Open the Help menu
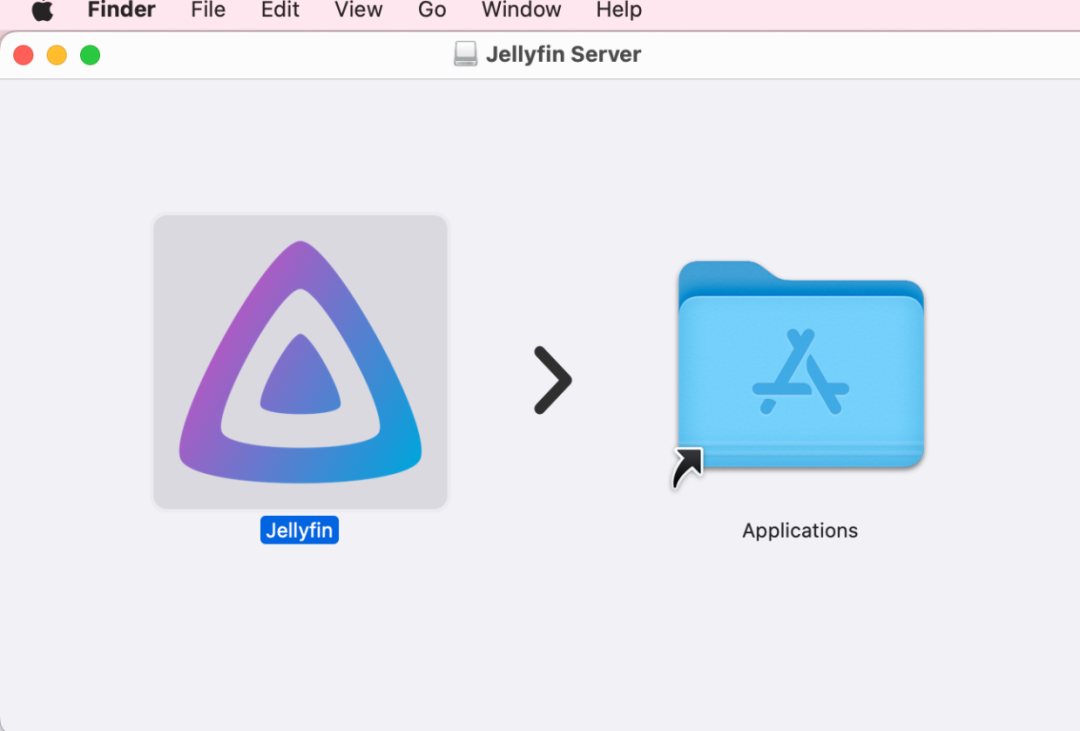Screen dimensions: 1080x731 click(x=619, y=10)
